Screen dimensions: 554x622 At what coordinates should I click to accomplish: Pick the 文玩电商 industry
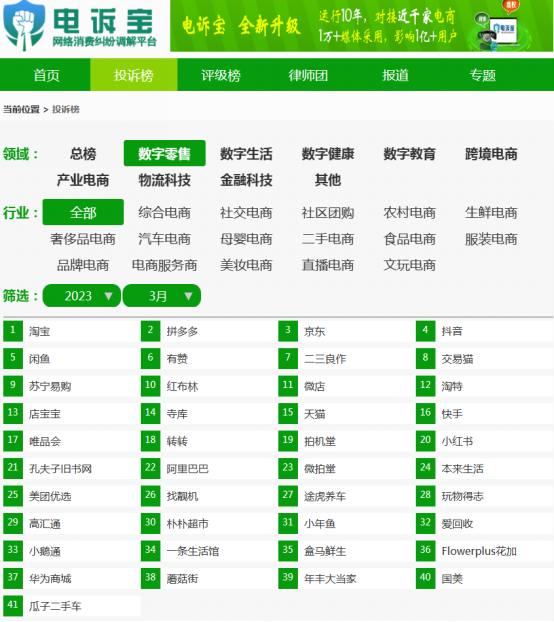[410, 265]
